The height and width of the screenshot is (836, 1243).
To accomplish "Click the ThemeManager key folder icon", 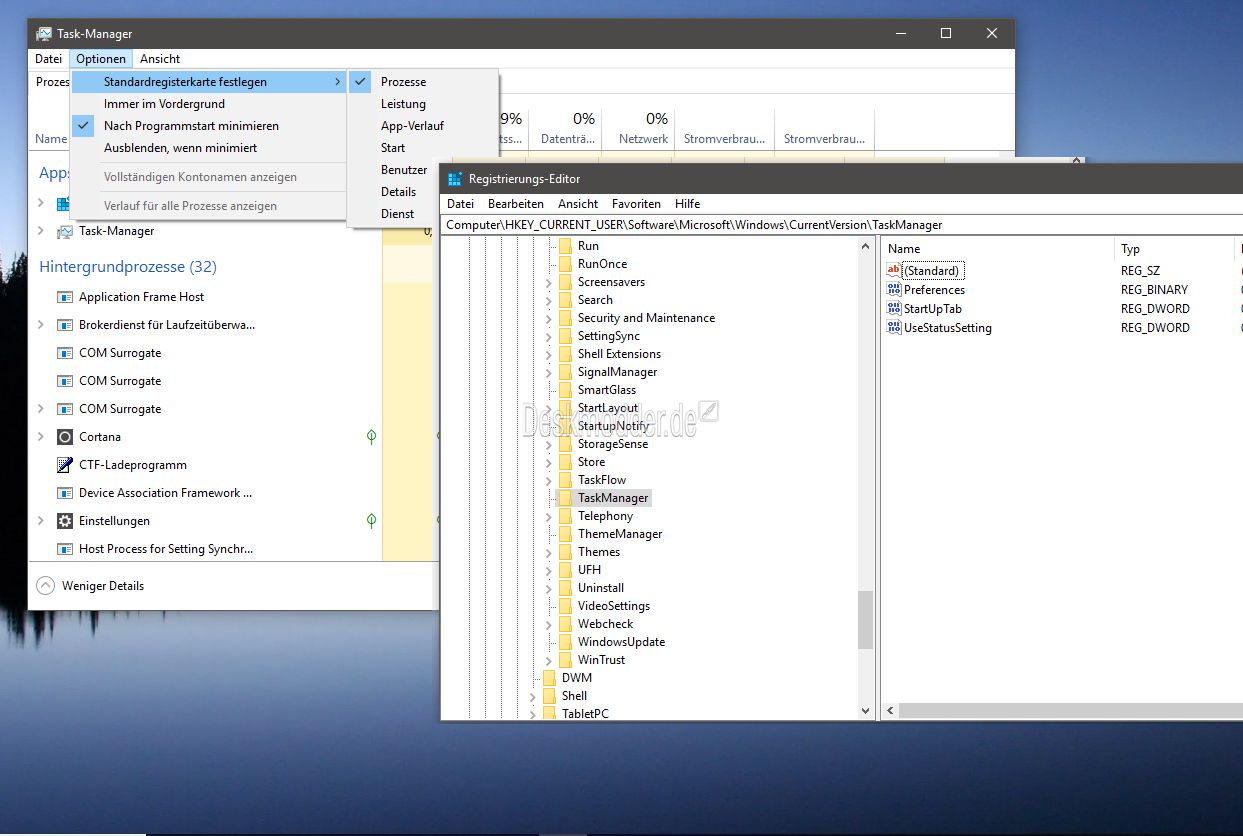I will pyautogui.click(x=565, y=534).
